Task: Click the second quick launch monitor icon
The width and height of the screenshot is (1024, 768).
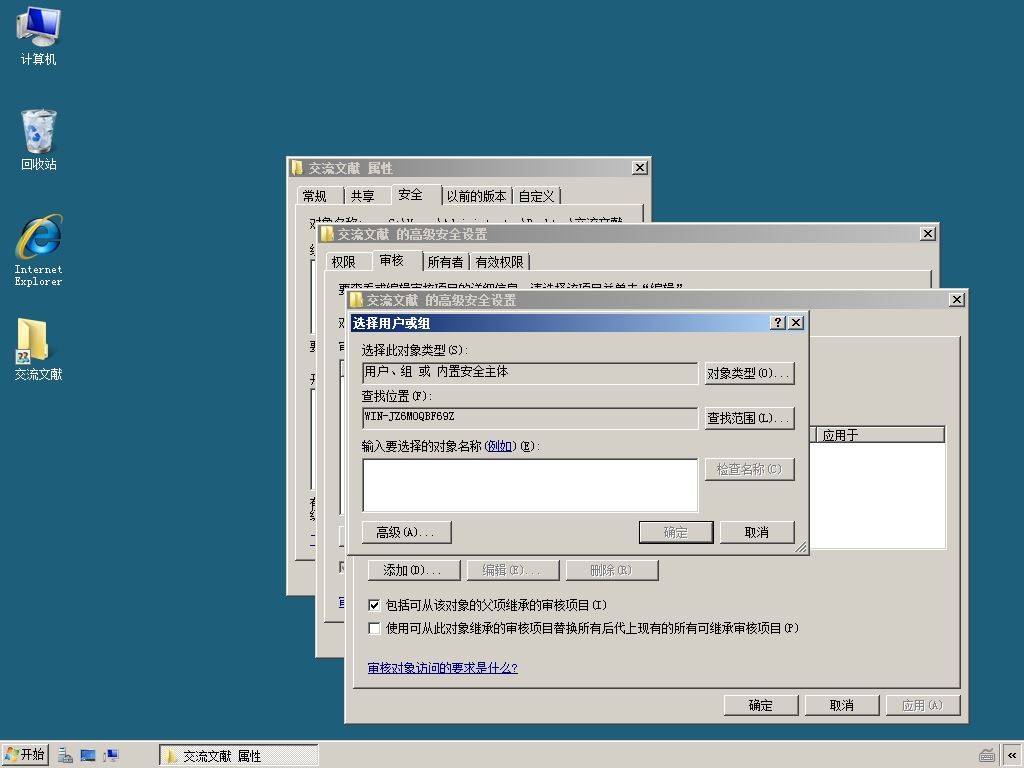Action: click(x=88, y=756)
